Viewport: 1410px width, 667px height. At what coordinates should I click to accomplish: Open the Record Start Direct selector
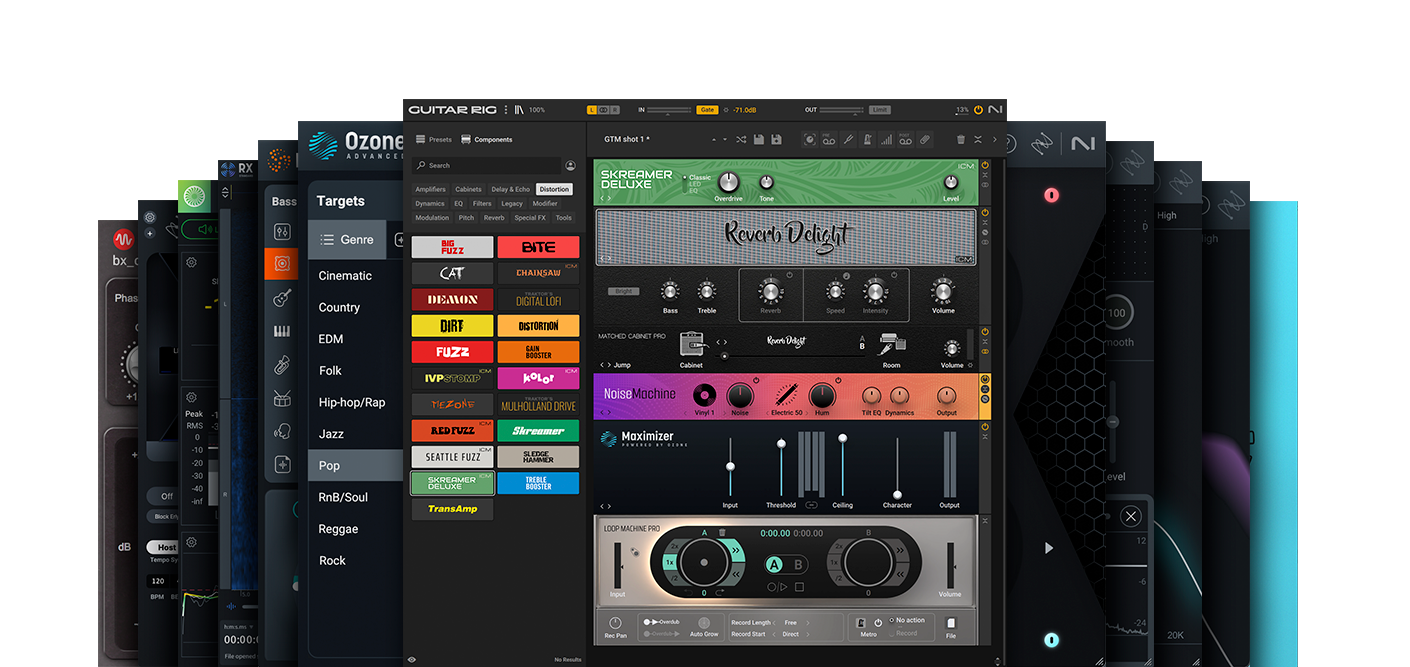point(791,634)
